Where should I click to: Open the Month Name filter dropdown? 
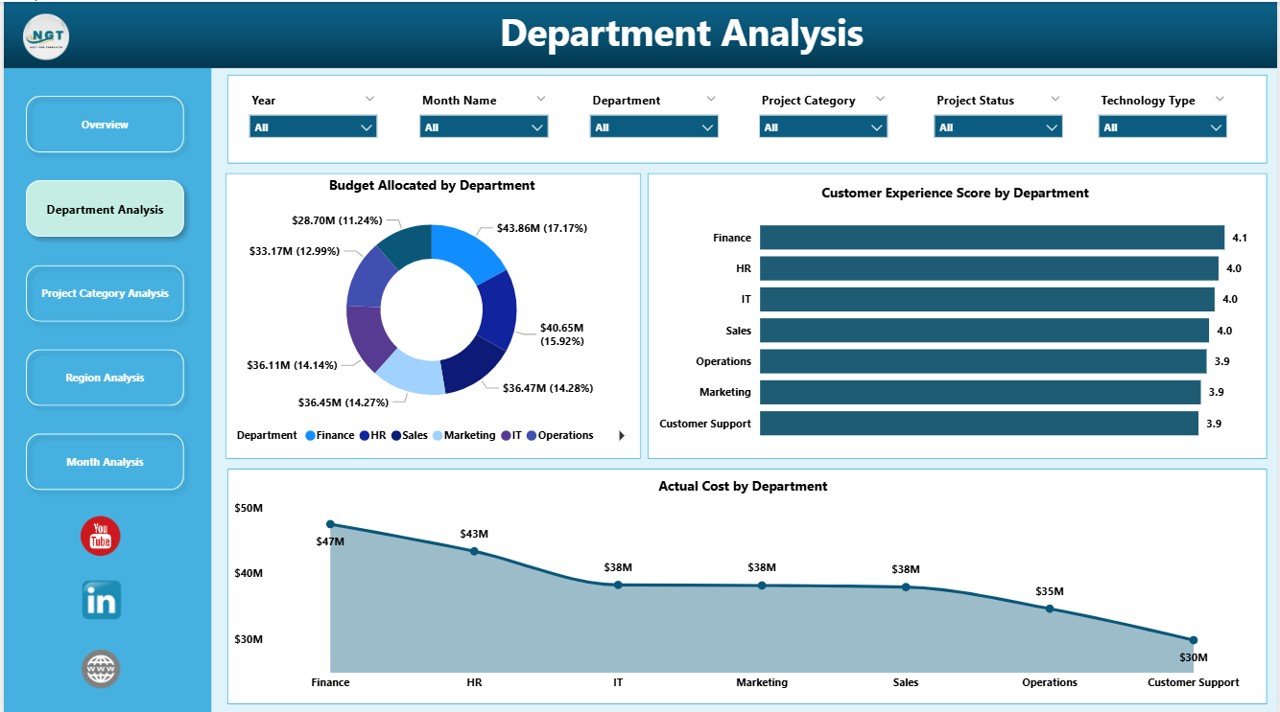point(536,127)
